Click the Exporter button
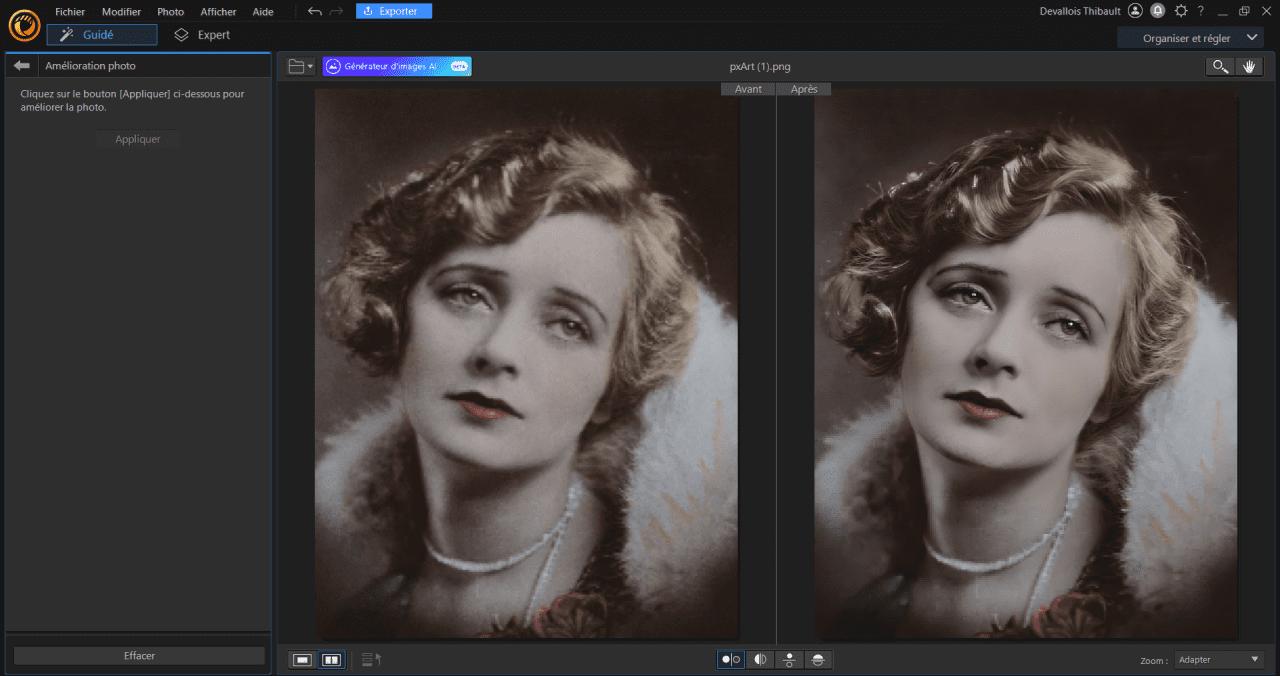The height and width of the screenshot is (676, 1280). pyautogui.click(x=394, y=11)
